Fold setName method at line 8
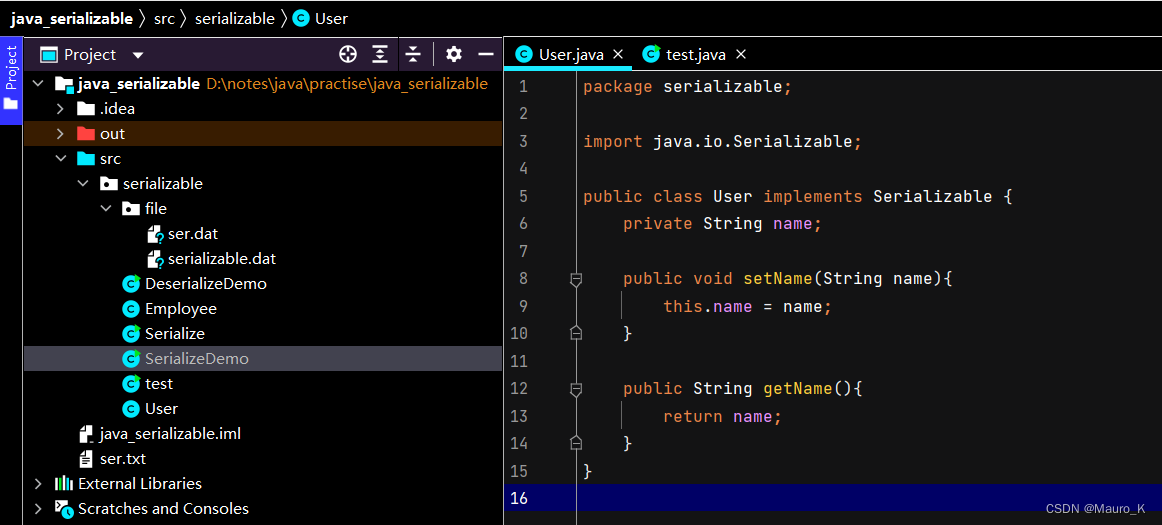This screenshot has height=525, width=1162. 576,279
